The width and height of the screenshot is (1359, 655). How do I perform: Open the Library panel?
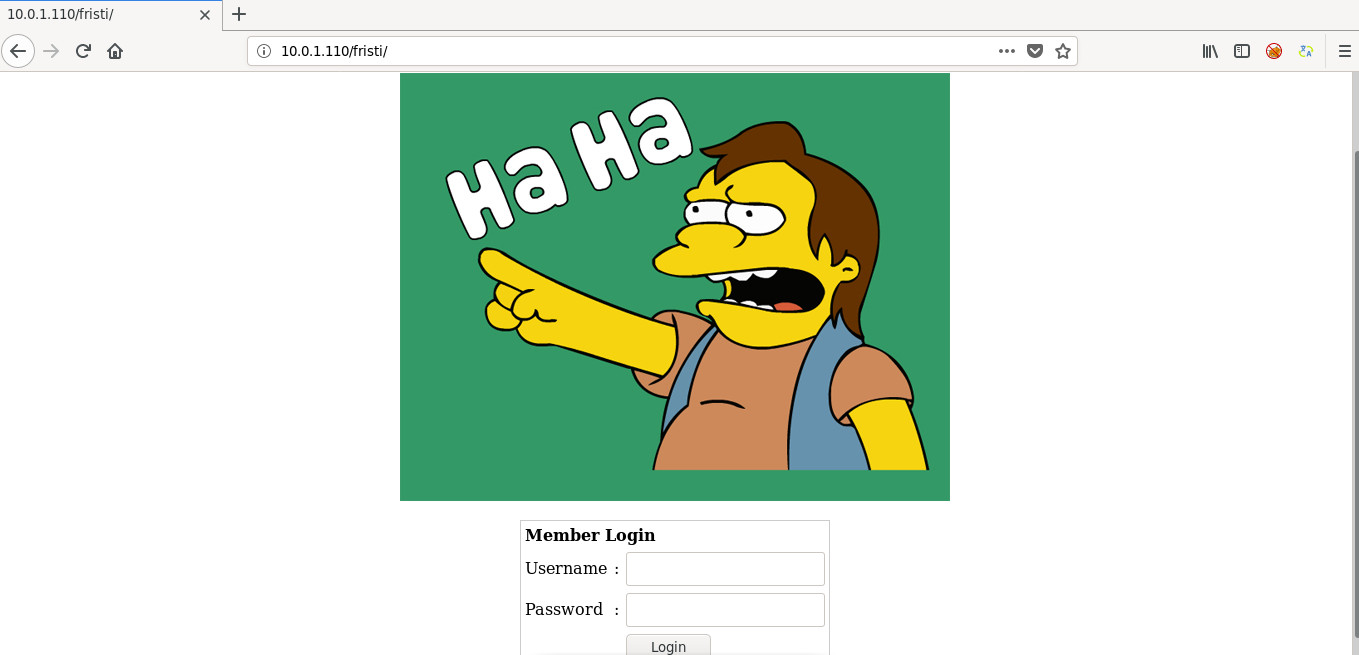(1210, 51)
